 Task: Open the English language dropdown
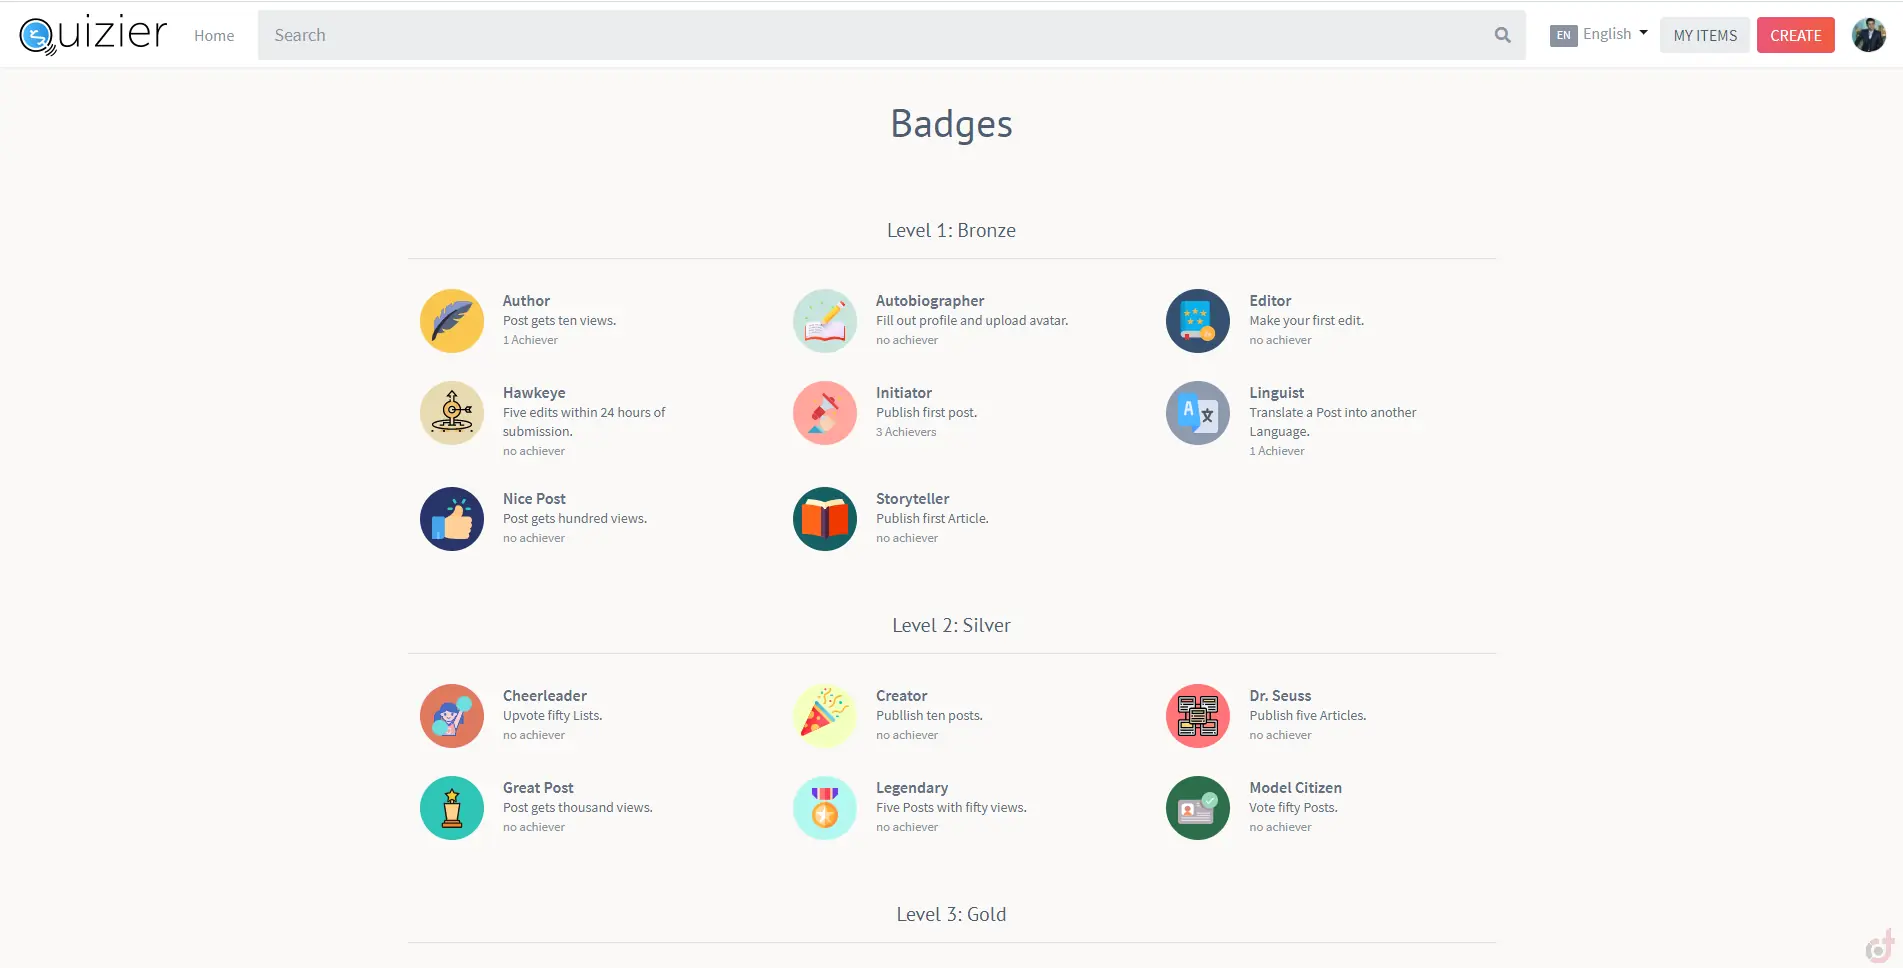1599,34
